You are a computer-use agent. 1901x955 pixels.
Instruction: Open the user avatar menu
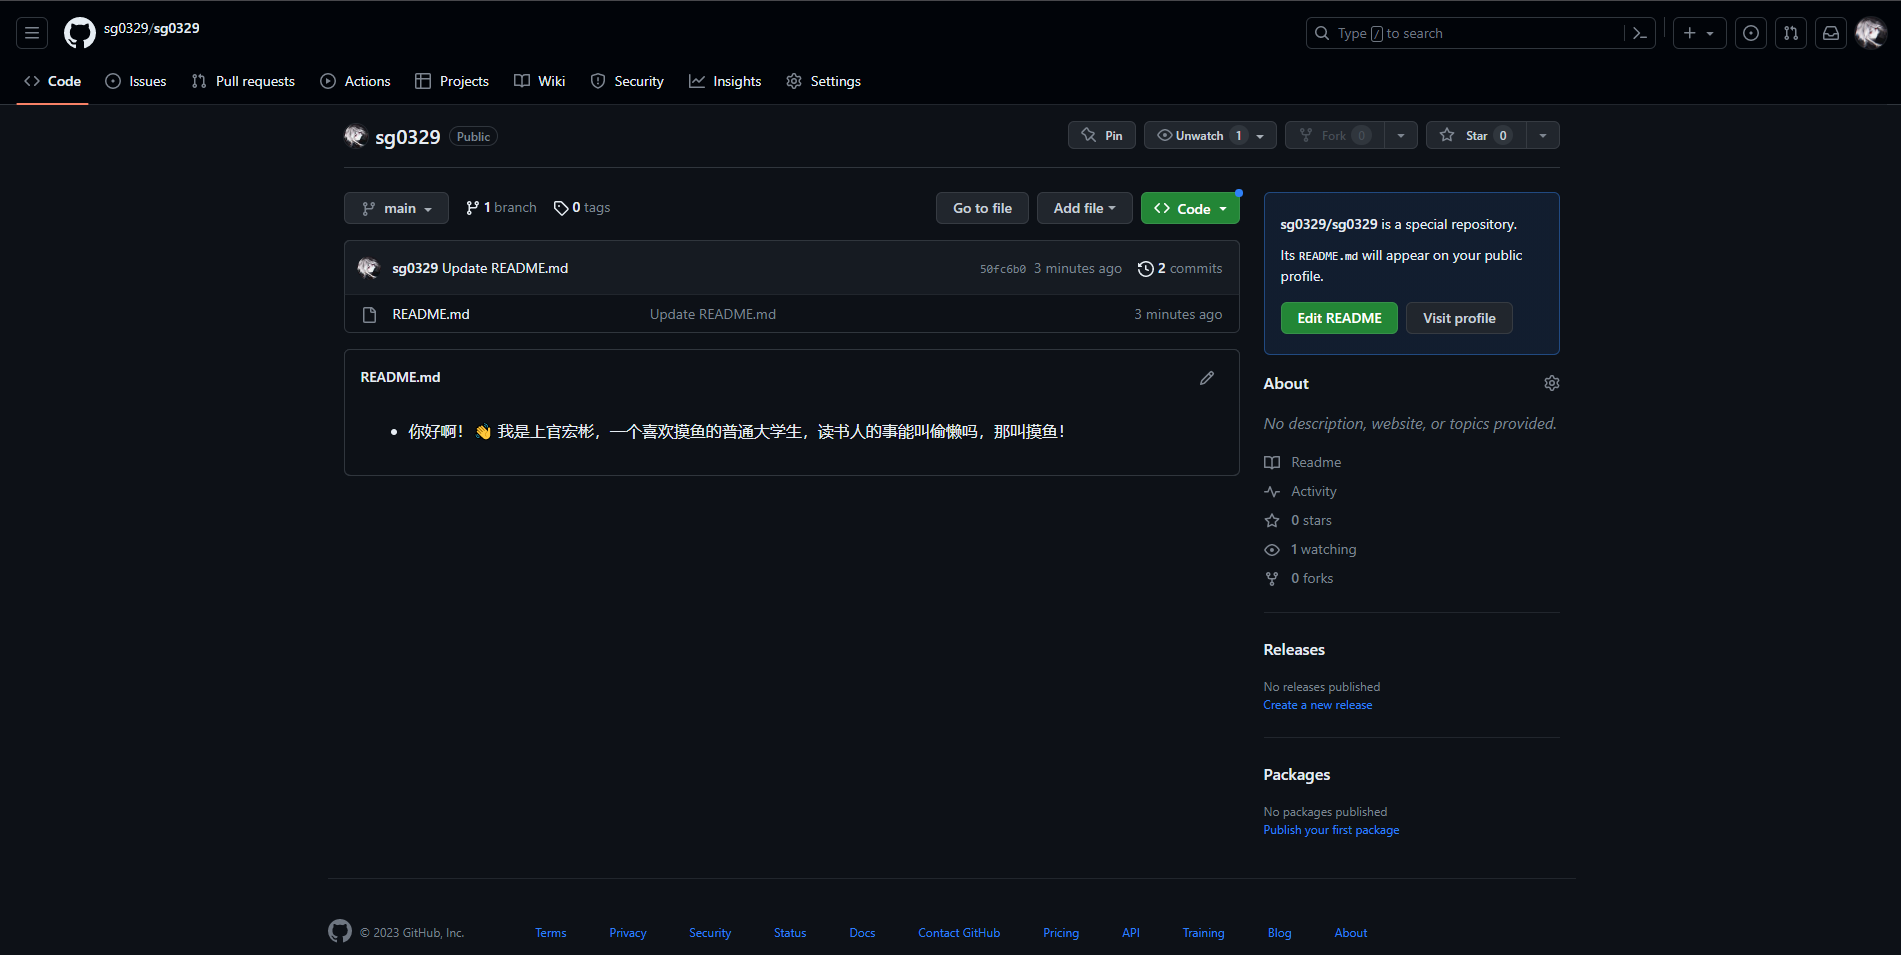point(1871,33)
